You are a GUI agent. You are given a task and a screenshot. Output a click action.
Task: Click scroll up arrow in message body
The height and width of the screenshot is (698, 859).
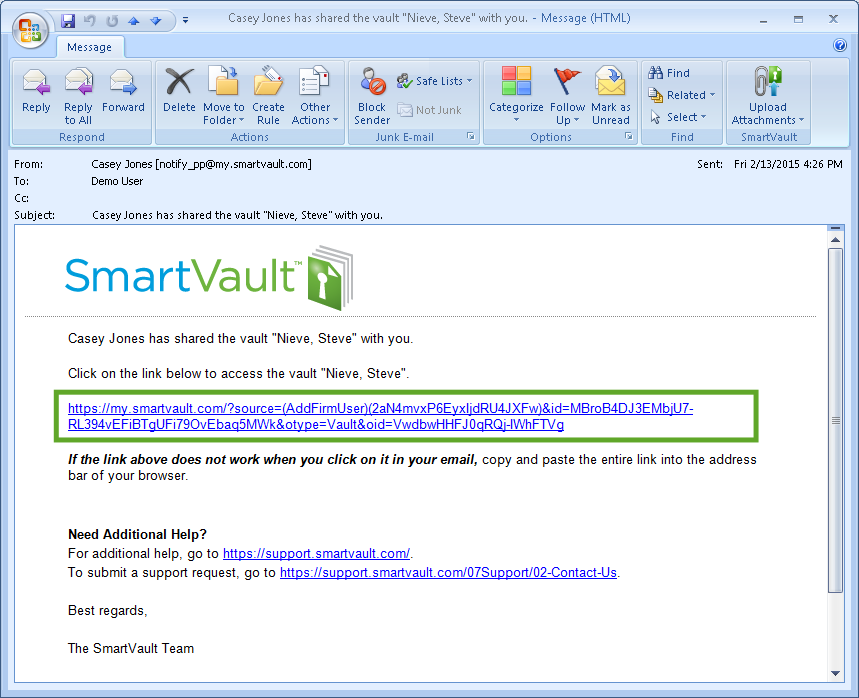[835, 240]
